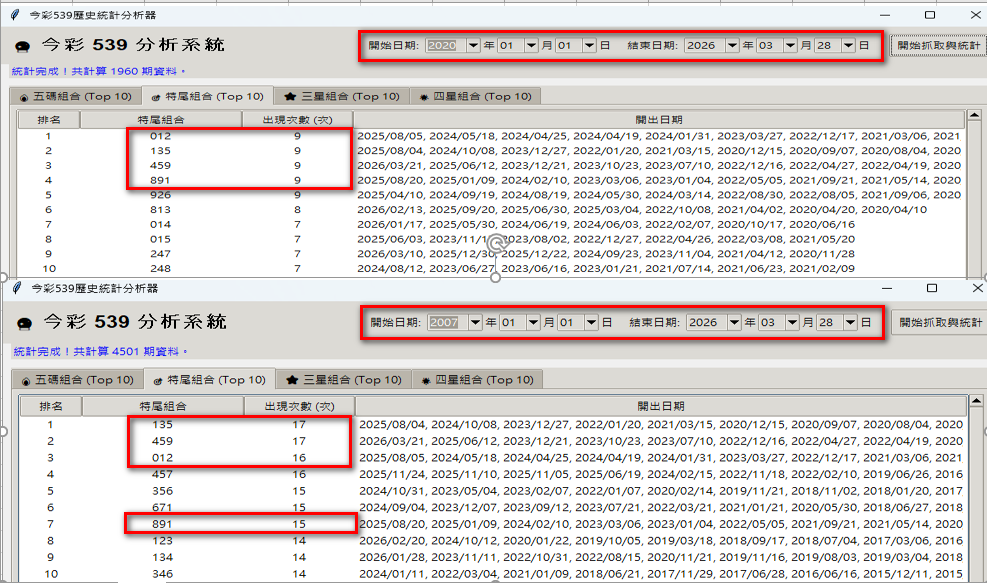Viewport: 987px width, 583px height.
Task: Open the start year dropdown showing 2007
Action: pyautogui.click(x=475, y=323)
